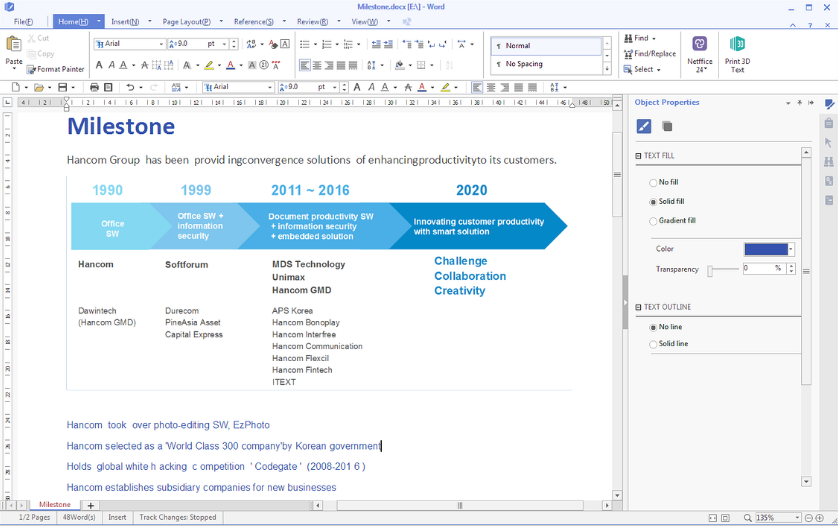Open the Review menu tab
This screenshot has height=526, width=838.
pos(314,21)
